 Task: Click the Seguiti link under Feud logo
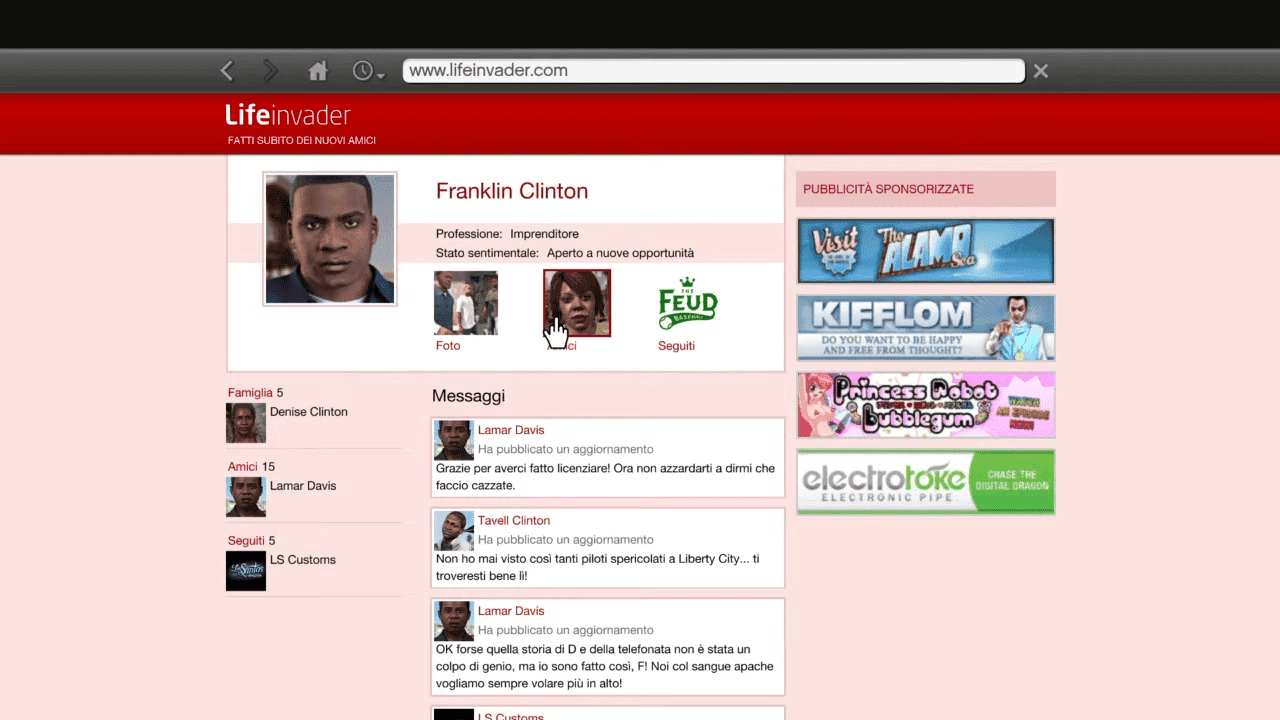pyautogui.click(x=676, y=346)
